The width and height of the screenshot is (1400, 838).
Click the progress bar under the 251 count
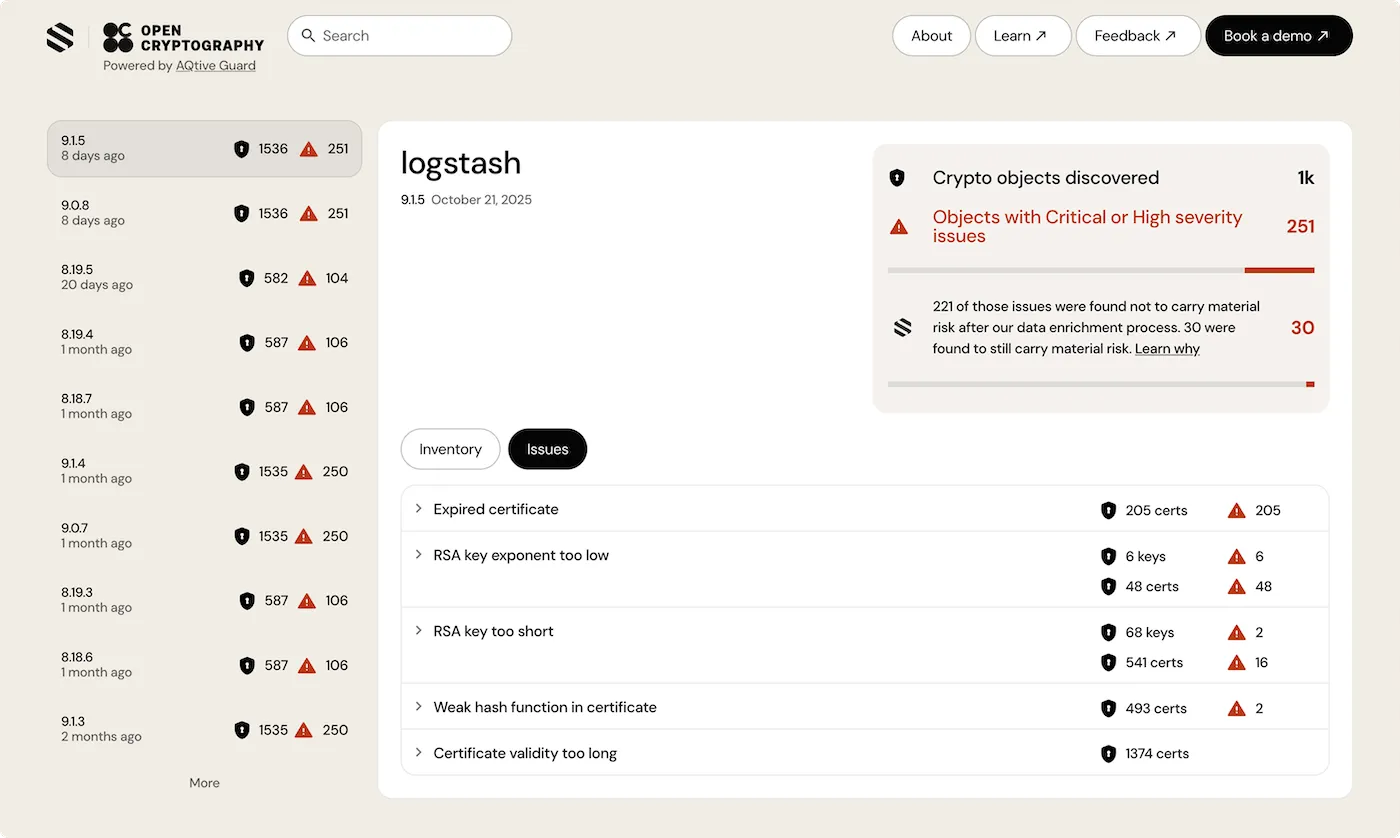coord(1101,270)
